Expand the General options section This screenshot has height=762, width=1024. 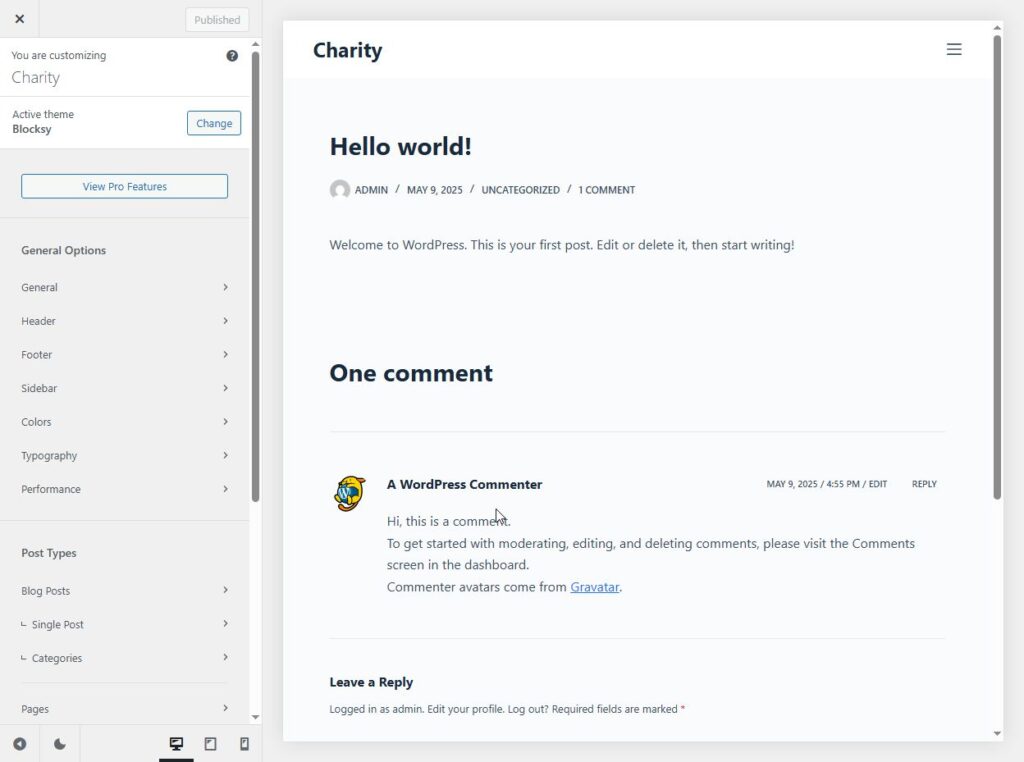tap(125, 287)
